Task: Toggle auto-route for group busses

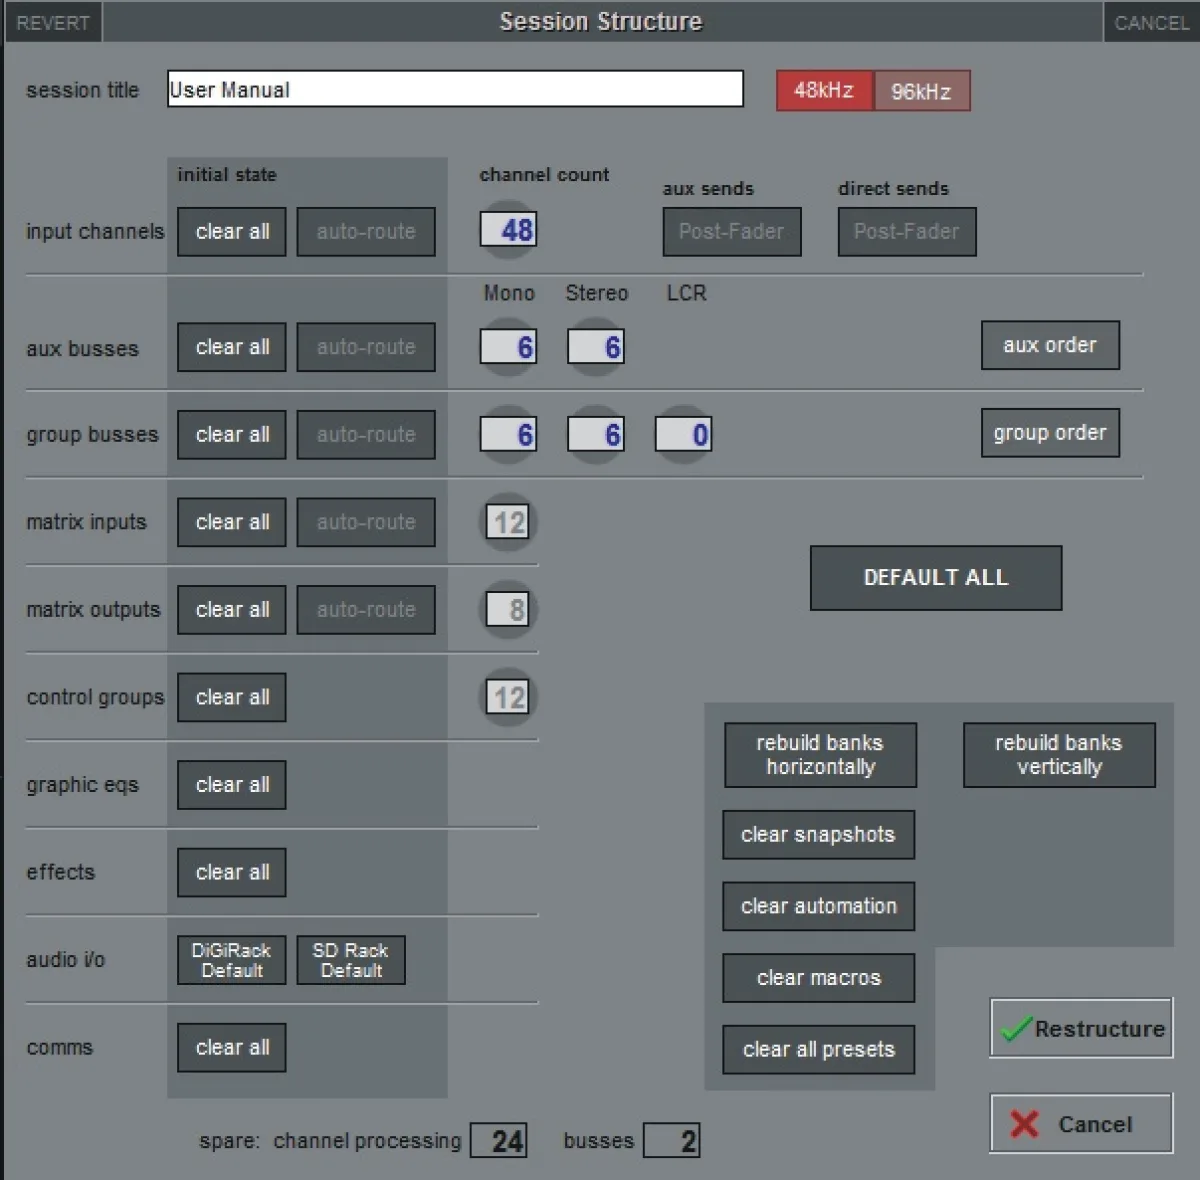Action: [366, 435]
